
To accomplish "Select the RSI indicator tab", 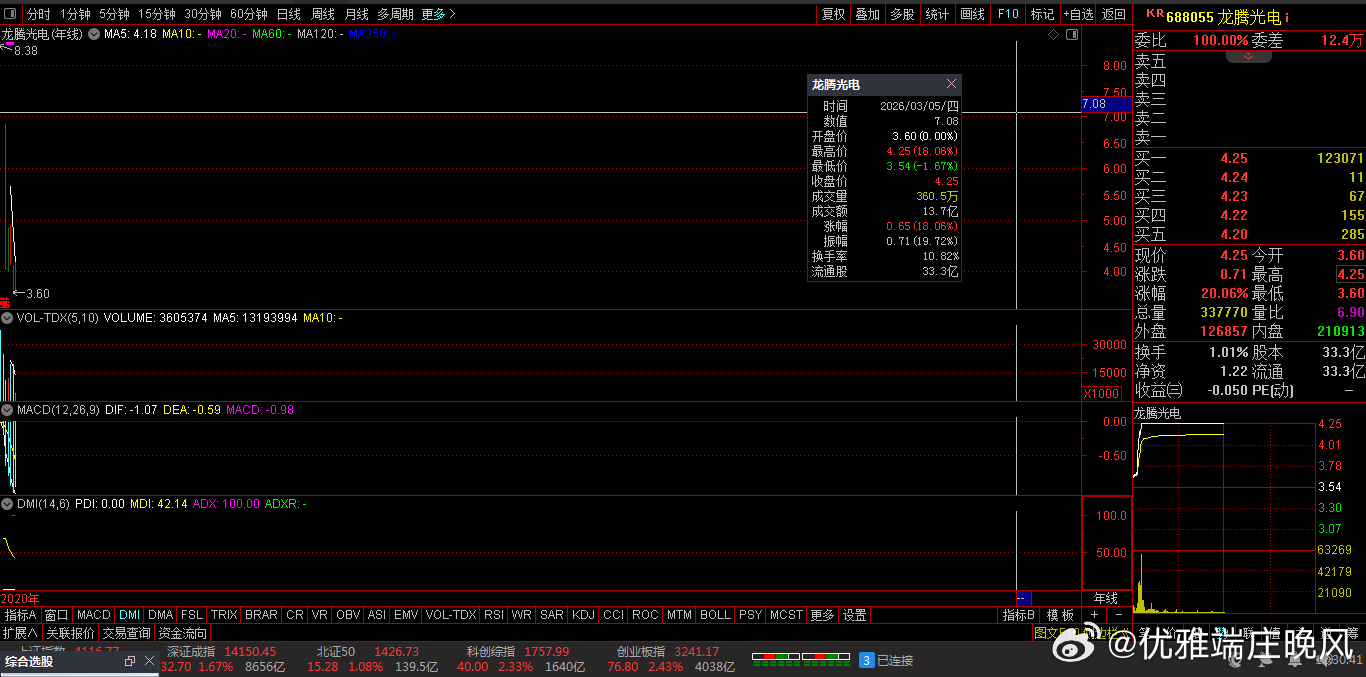I will click(x=493, y=615).
